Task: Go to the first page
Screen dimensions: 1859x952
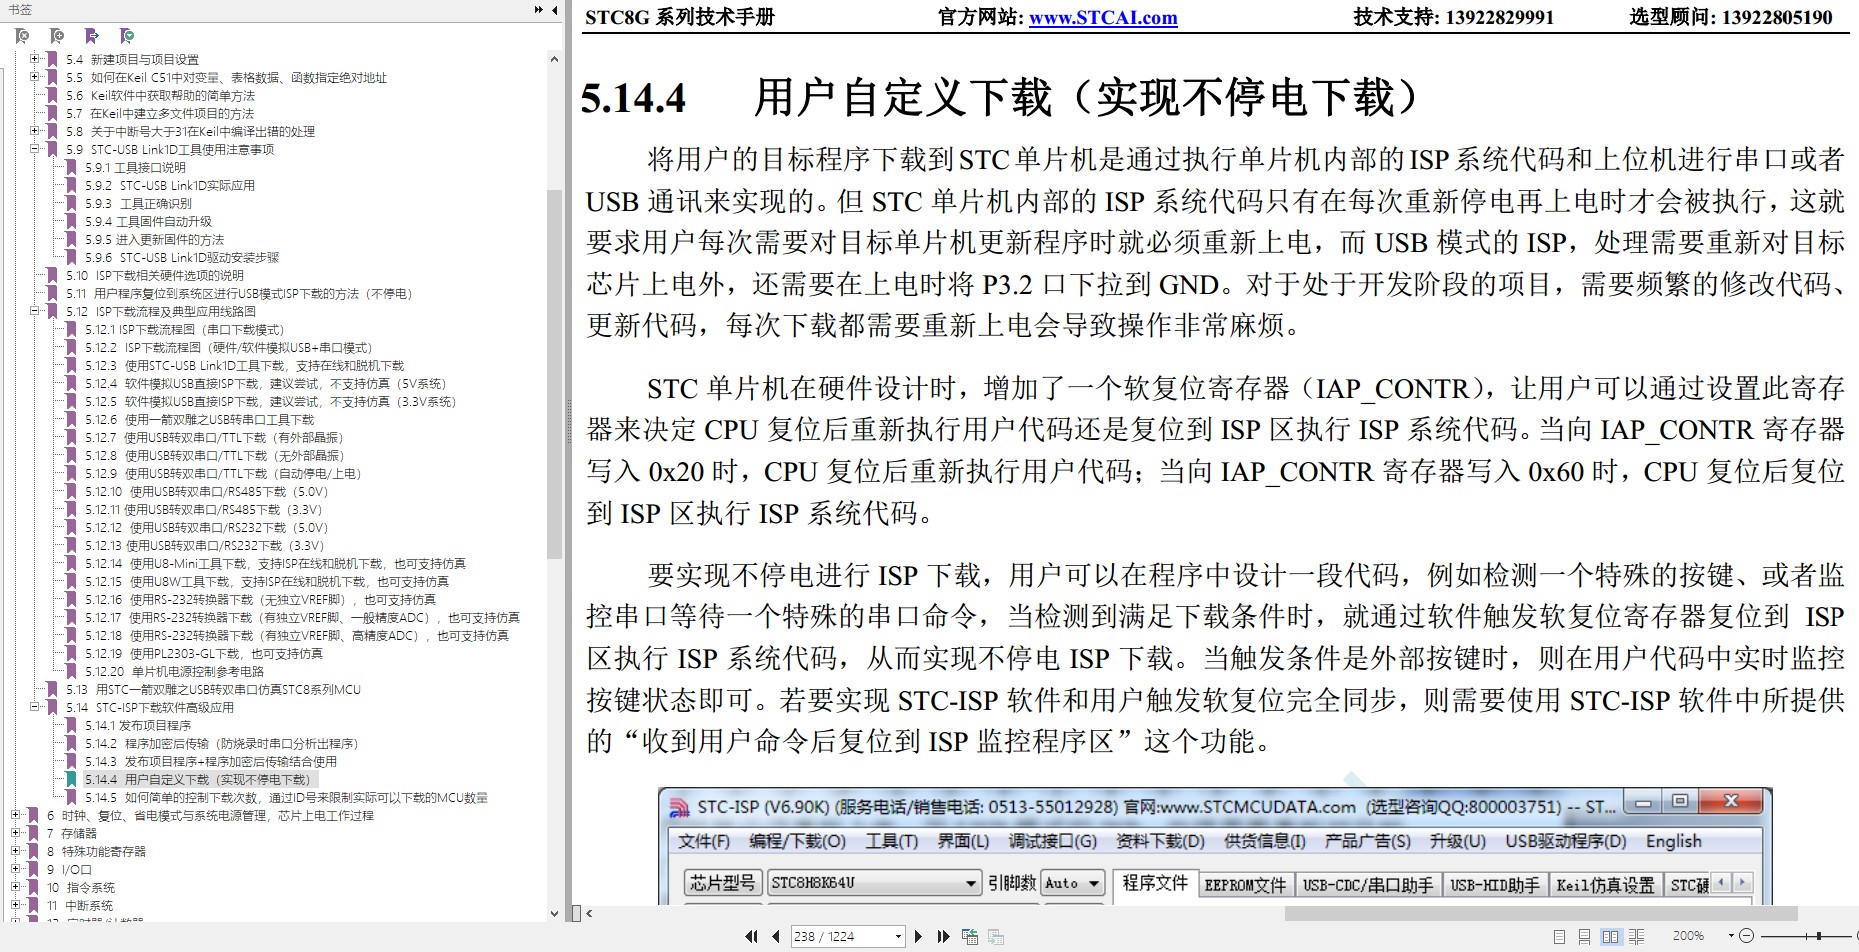Action: (x=751, y=936)
